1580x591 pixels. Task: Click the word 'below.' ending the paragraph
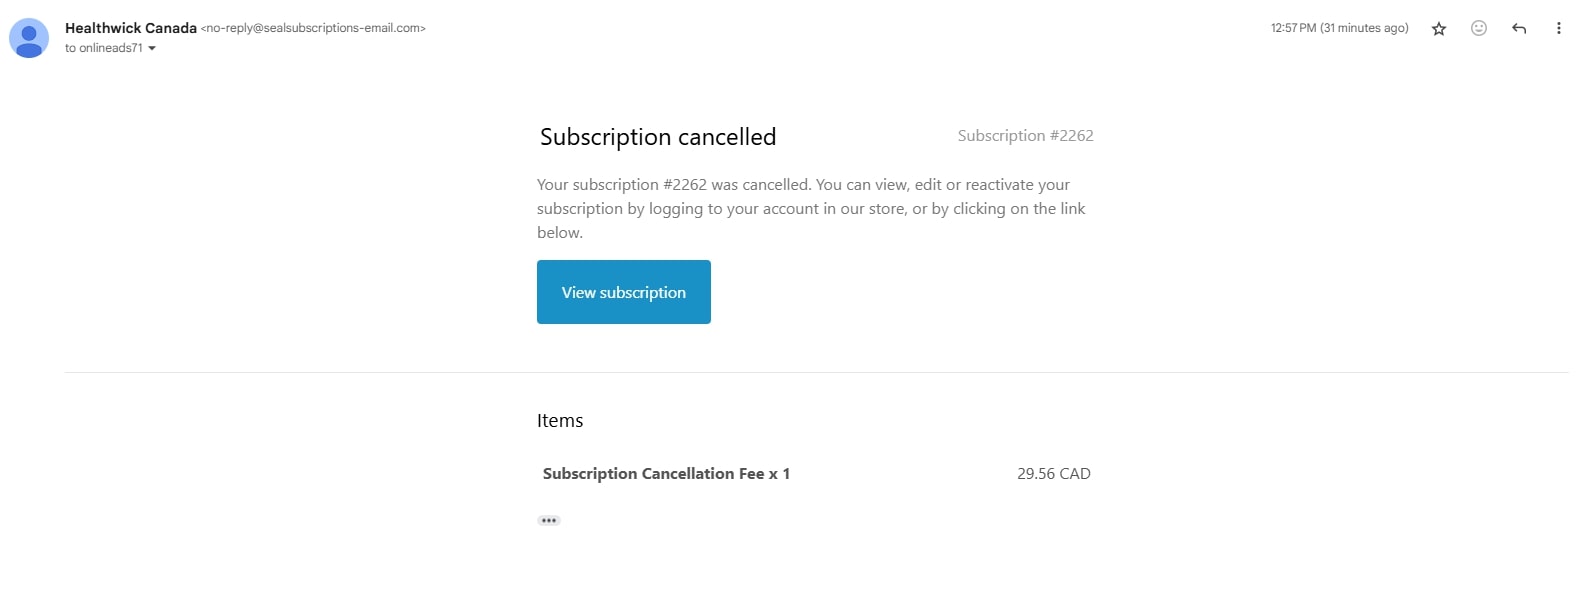[x=560, y=233]
